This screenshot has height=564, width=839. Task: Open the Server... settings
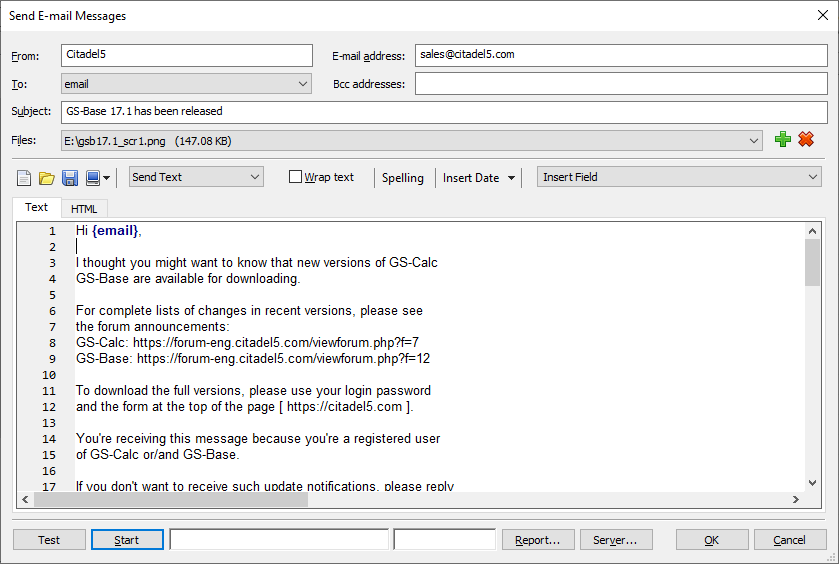coord(616,540)
